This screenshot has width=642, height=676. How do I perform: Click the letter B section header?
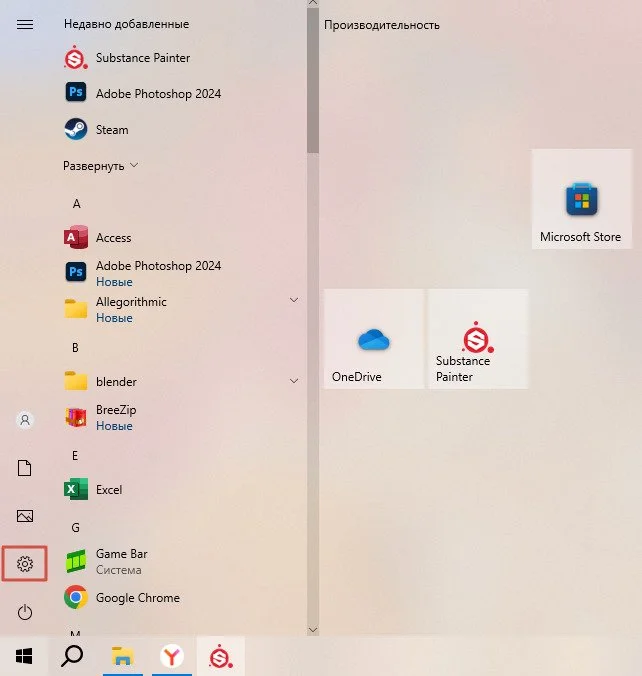click(75, 347)
